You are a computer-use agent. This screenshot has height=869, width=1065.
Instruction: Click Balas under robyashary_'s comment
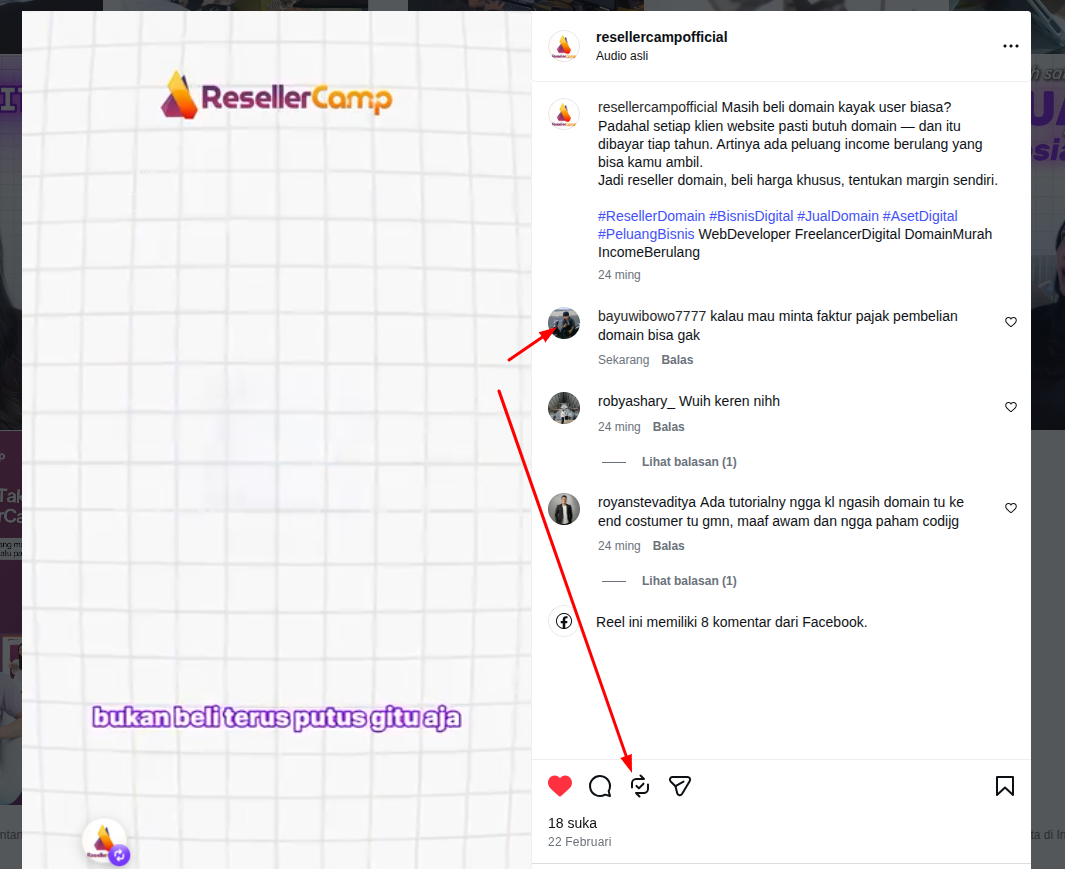point(668,427)
